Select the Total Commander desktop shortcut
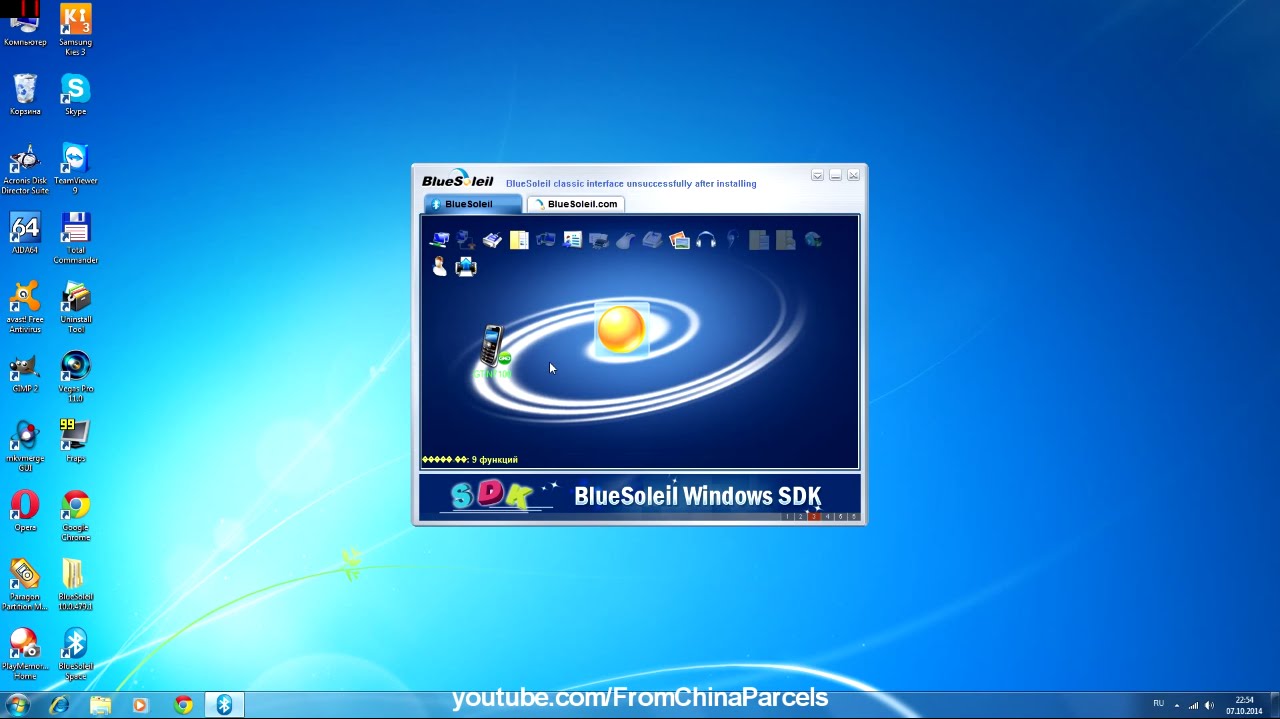 [75, 238]
